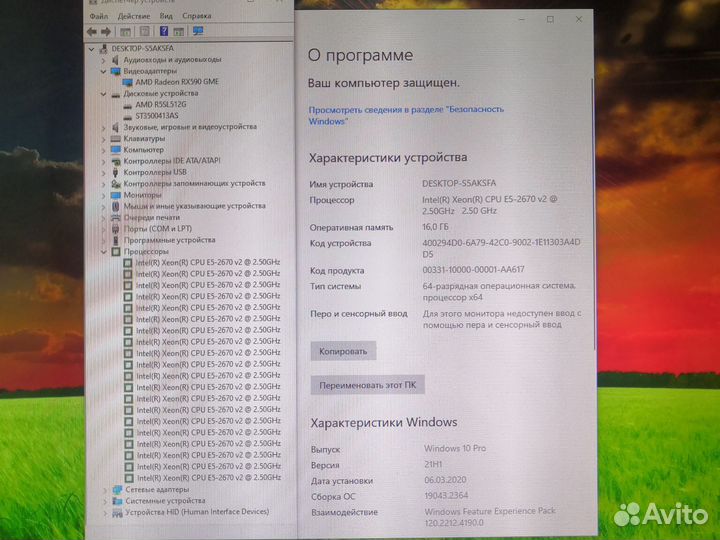Image resolution: width=720 pixels, height=540 pixels.
Task: Click the Windows 10 Pro edition value
Action: (455, 449)
